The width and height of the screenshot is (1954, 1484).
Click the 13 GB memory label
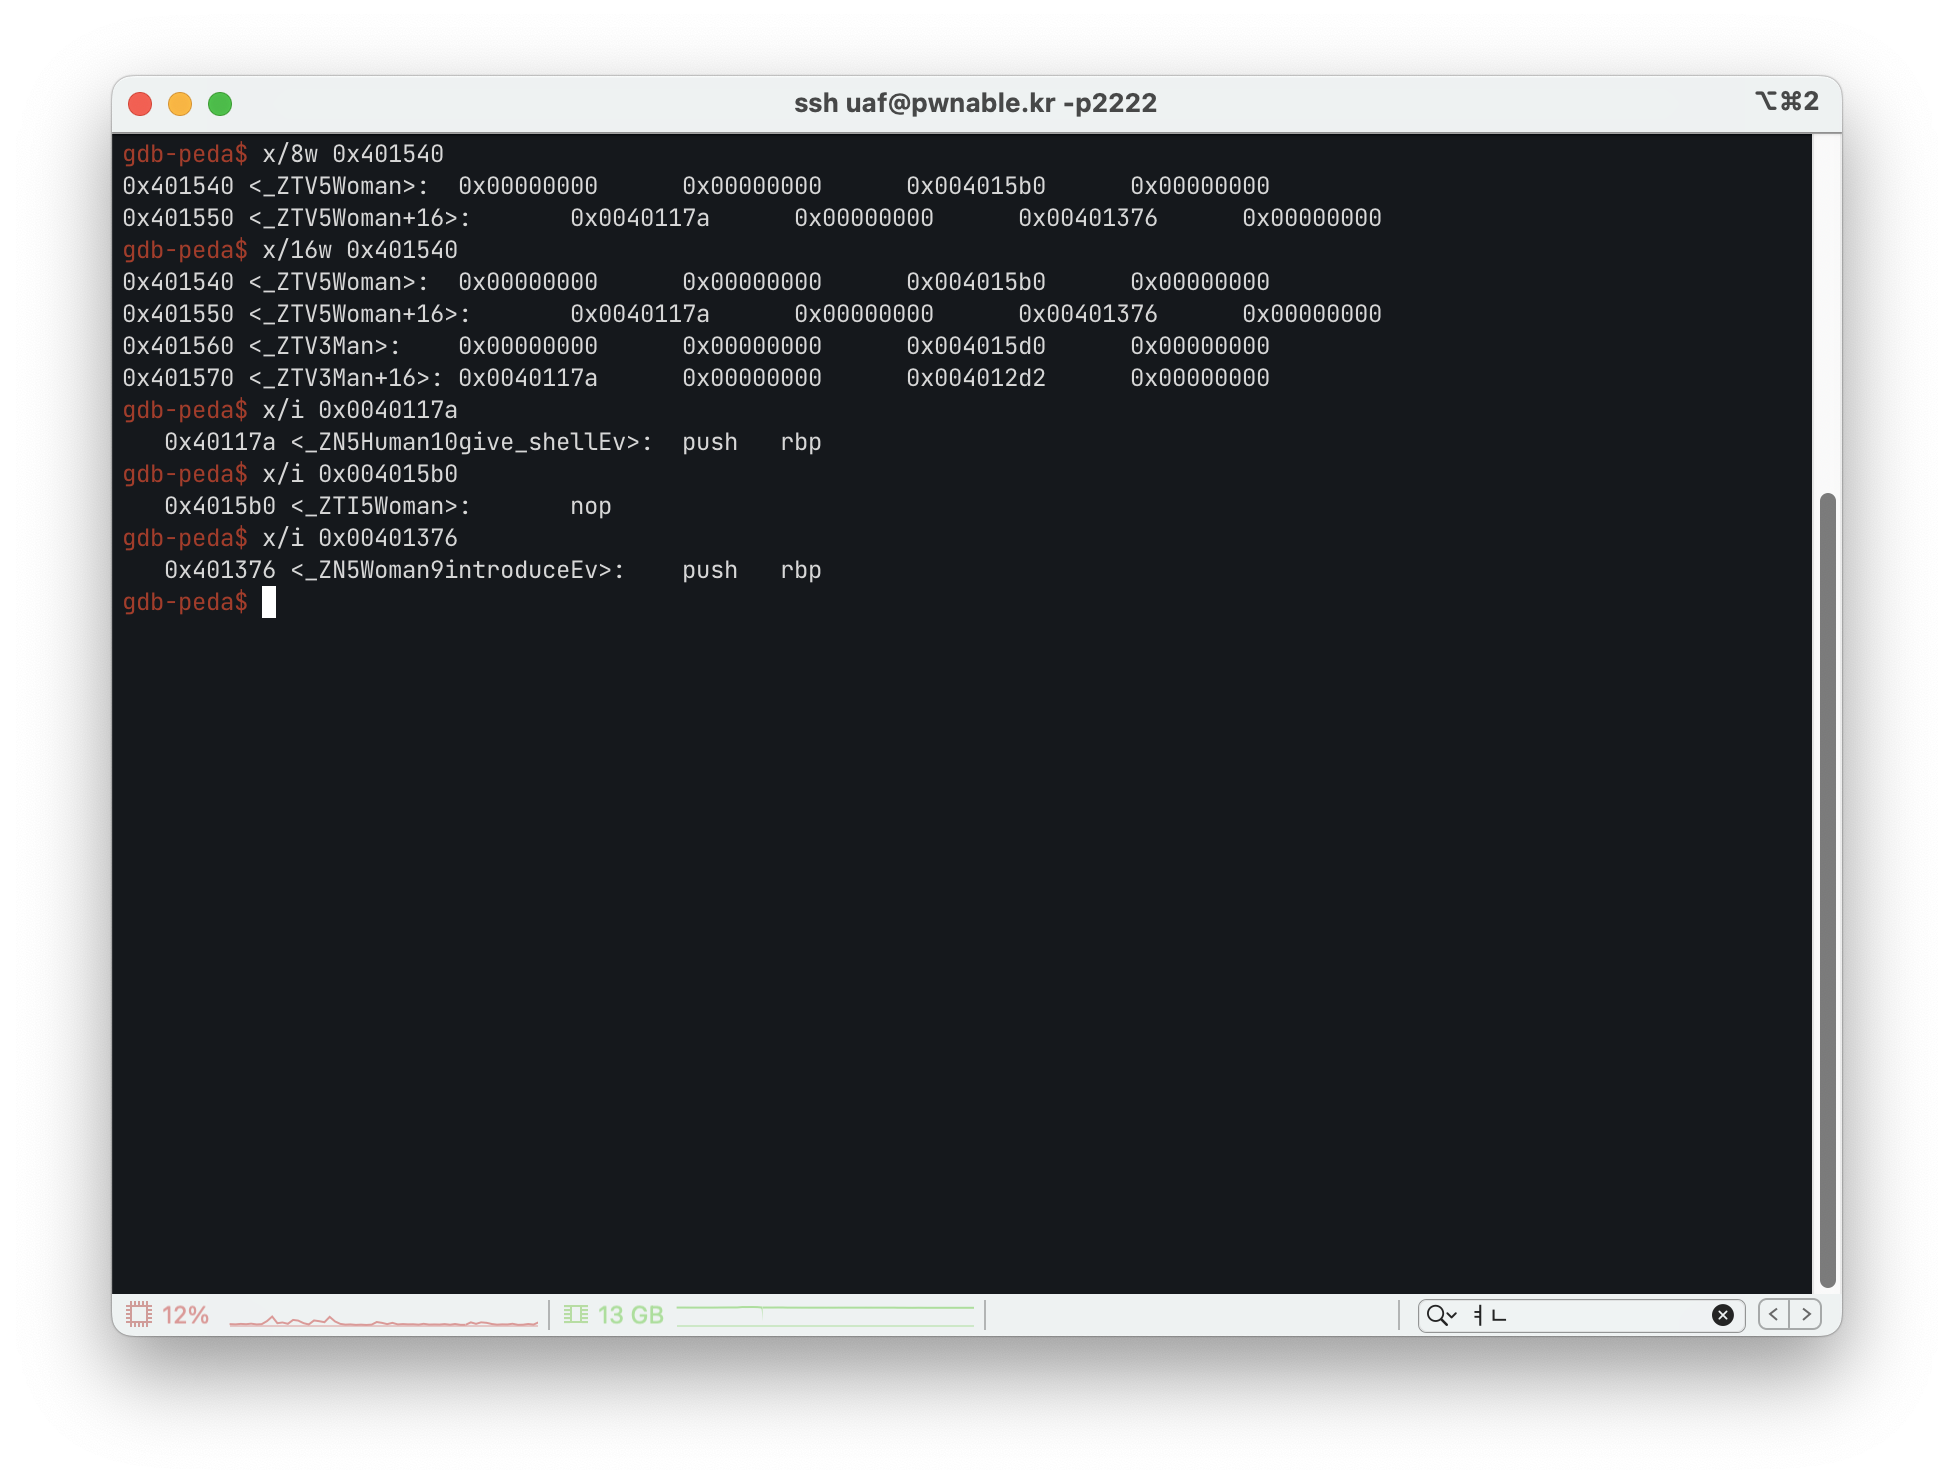[630, 1315]
